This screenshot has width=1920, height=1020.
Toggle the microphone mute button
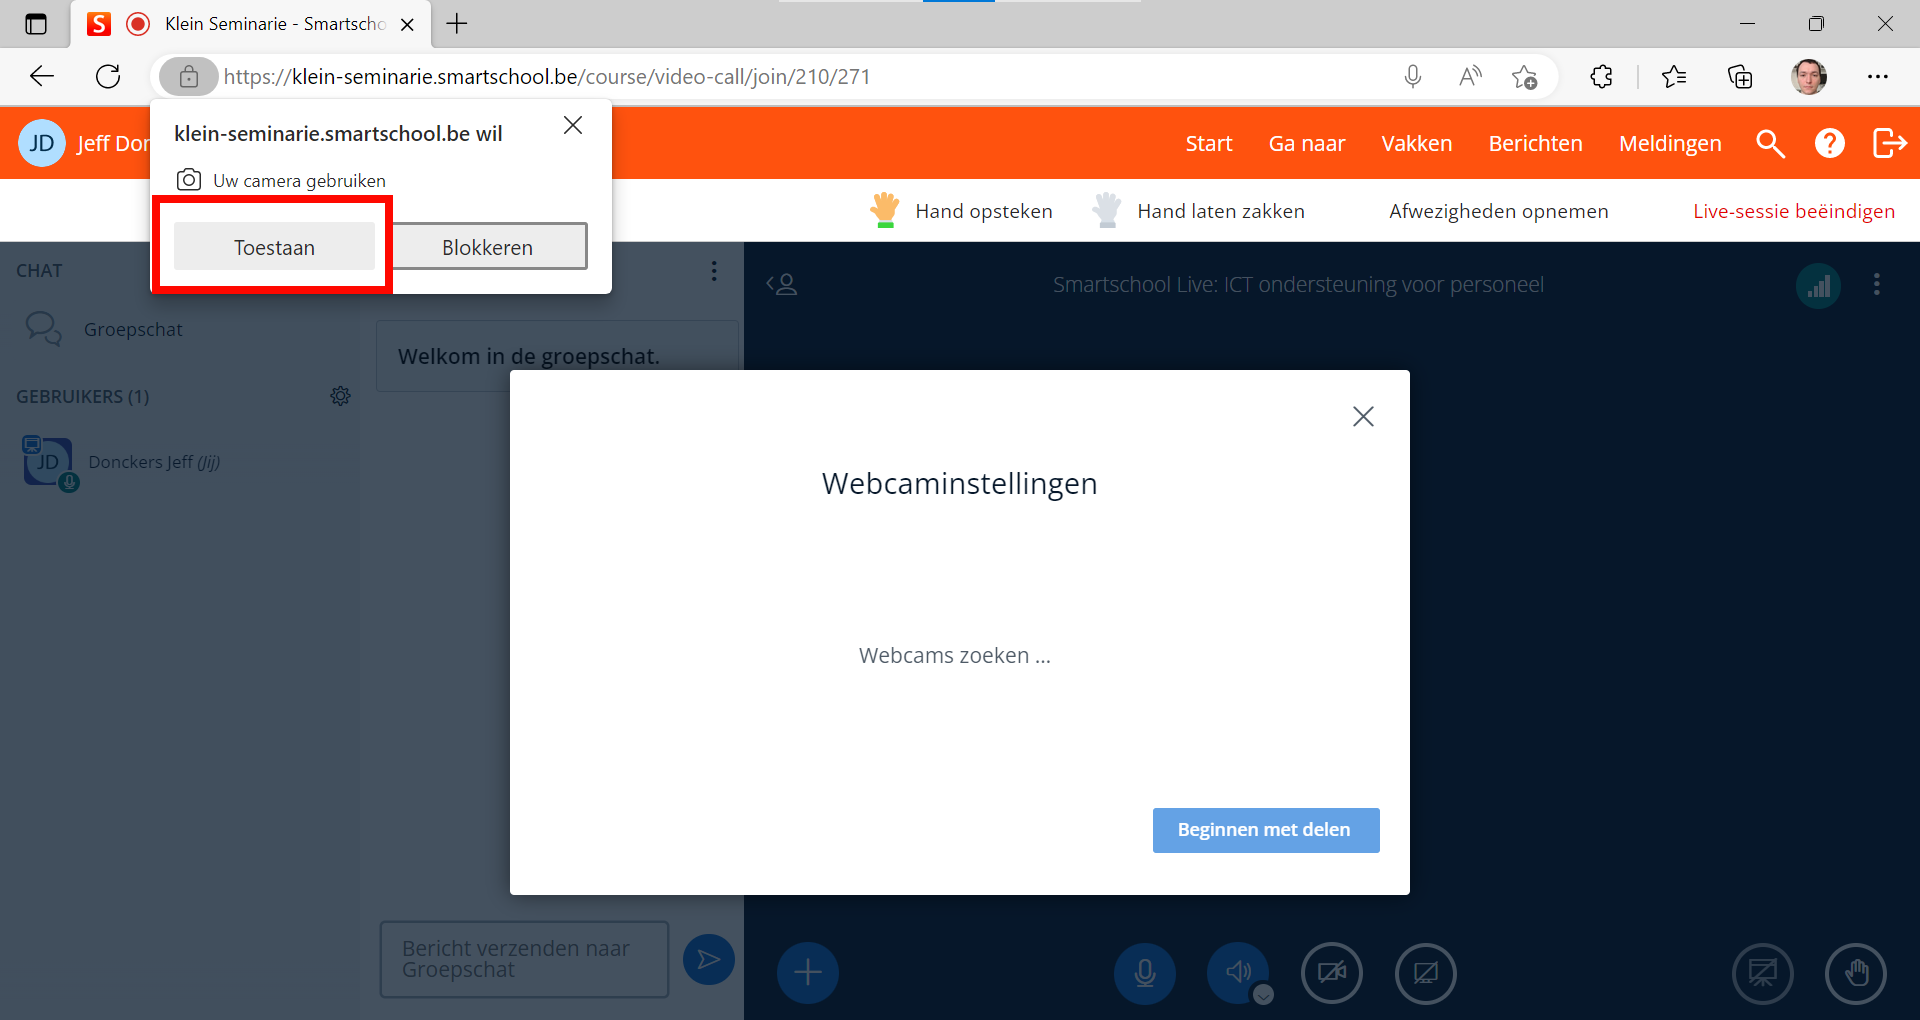pyautogui.click(x=1145, y=973)
